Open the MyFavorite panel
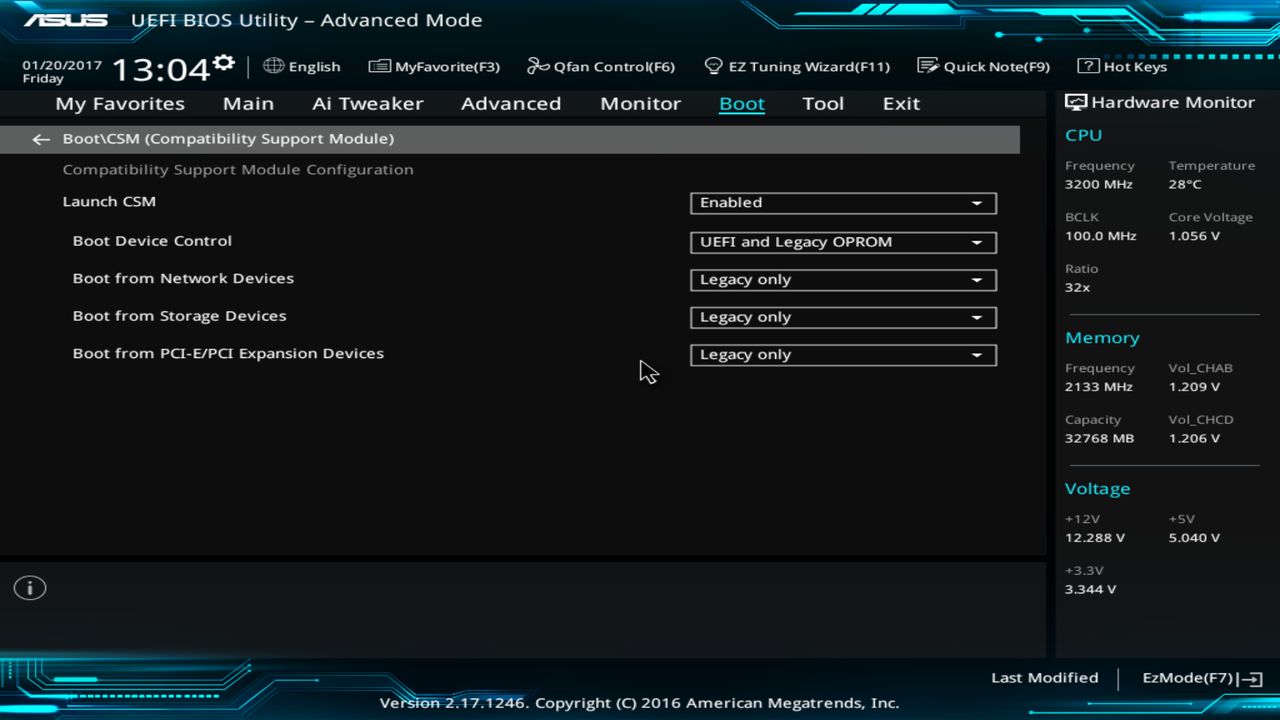This screenshot has width=1280, height=720. (x=434, y=66)
